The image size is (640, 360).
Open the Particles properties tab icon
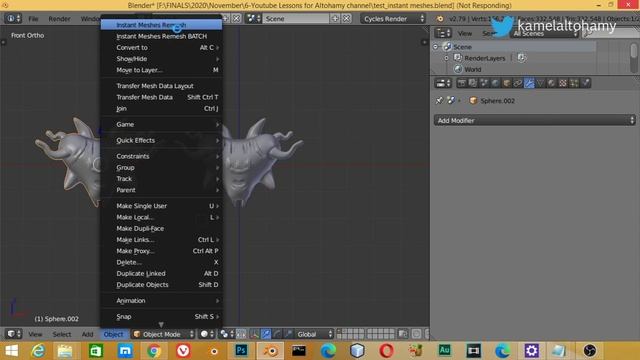point(574,83)
